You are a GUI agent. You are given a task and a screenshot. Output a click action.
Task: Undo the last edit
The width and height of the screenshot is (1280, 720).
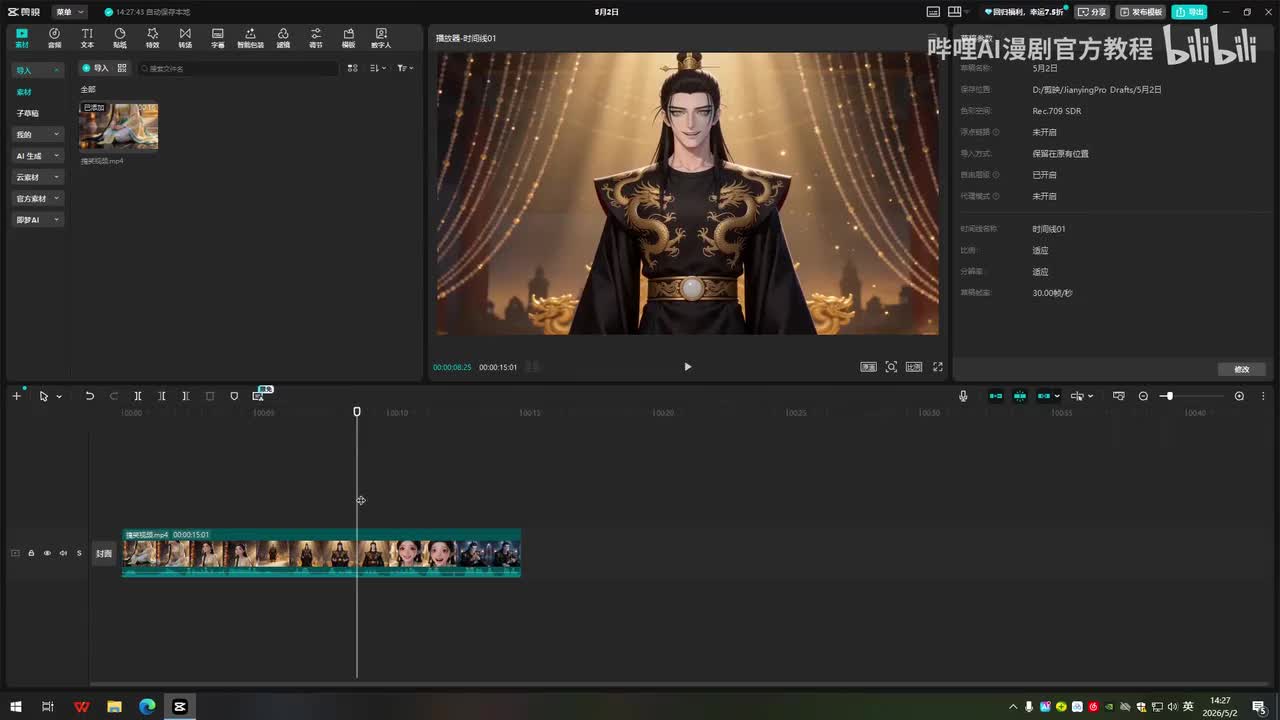tap(89, 396)
